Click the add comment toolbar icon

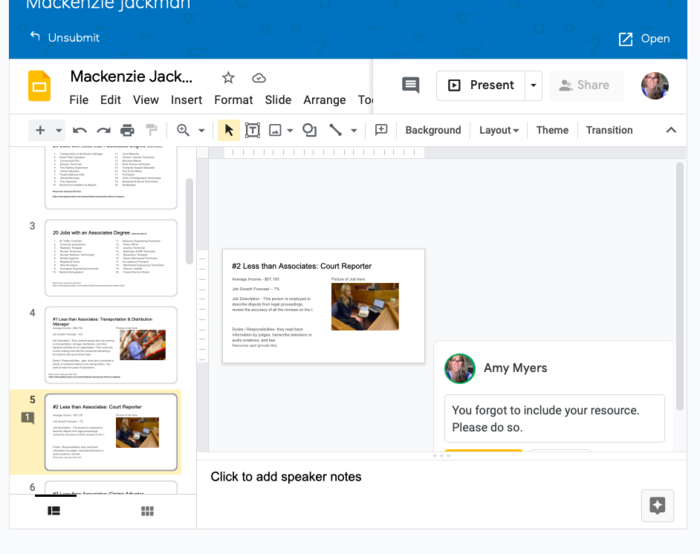tap(381, 130)
